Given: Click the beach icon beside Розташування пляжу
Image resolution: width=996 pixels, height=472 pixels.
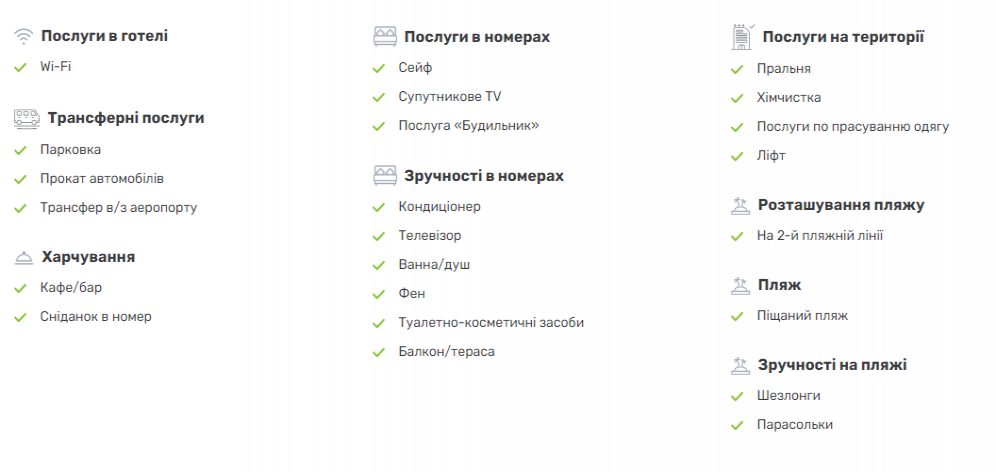Looking at the screenshot, I should [740, 206].
